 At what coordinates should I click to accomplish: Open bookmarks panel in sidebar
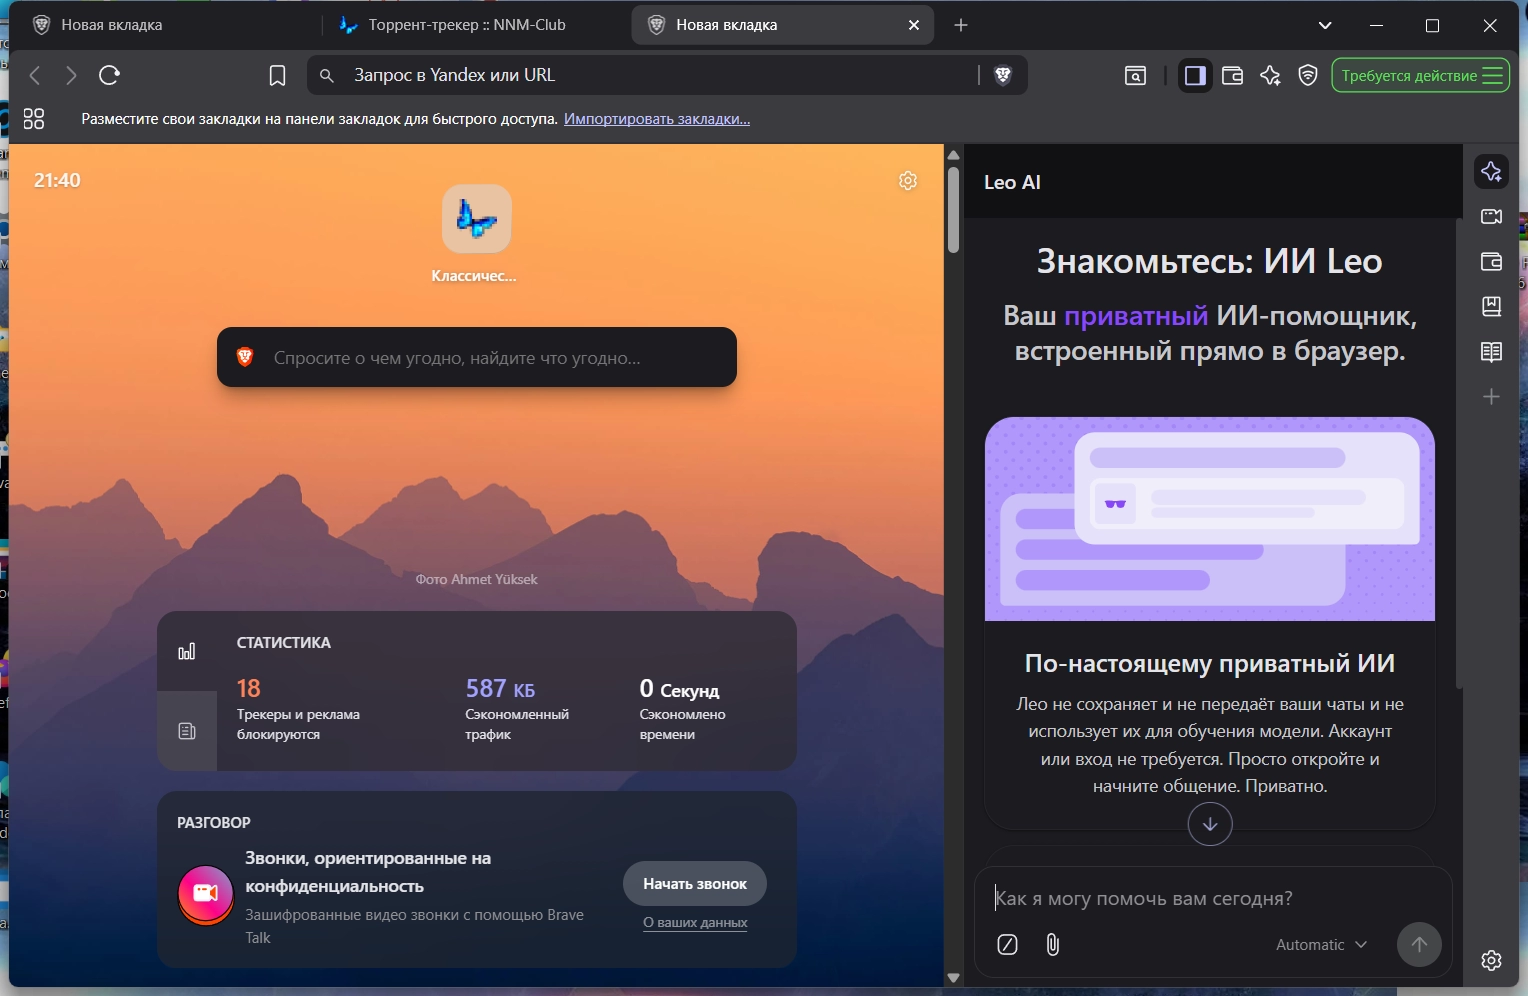click(1491, 307)
